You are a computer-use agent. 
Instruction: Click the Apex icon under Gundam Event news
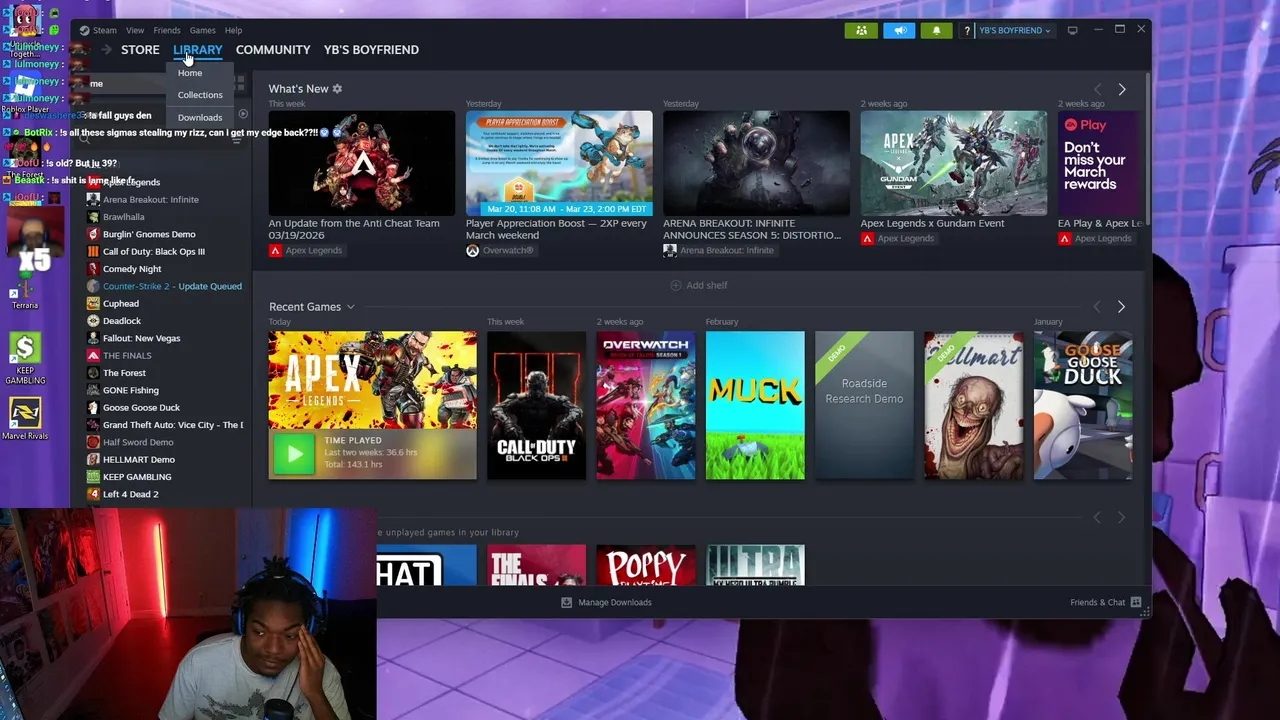(867, 238)
